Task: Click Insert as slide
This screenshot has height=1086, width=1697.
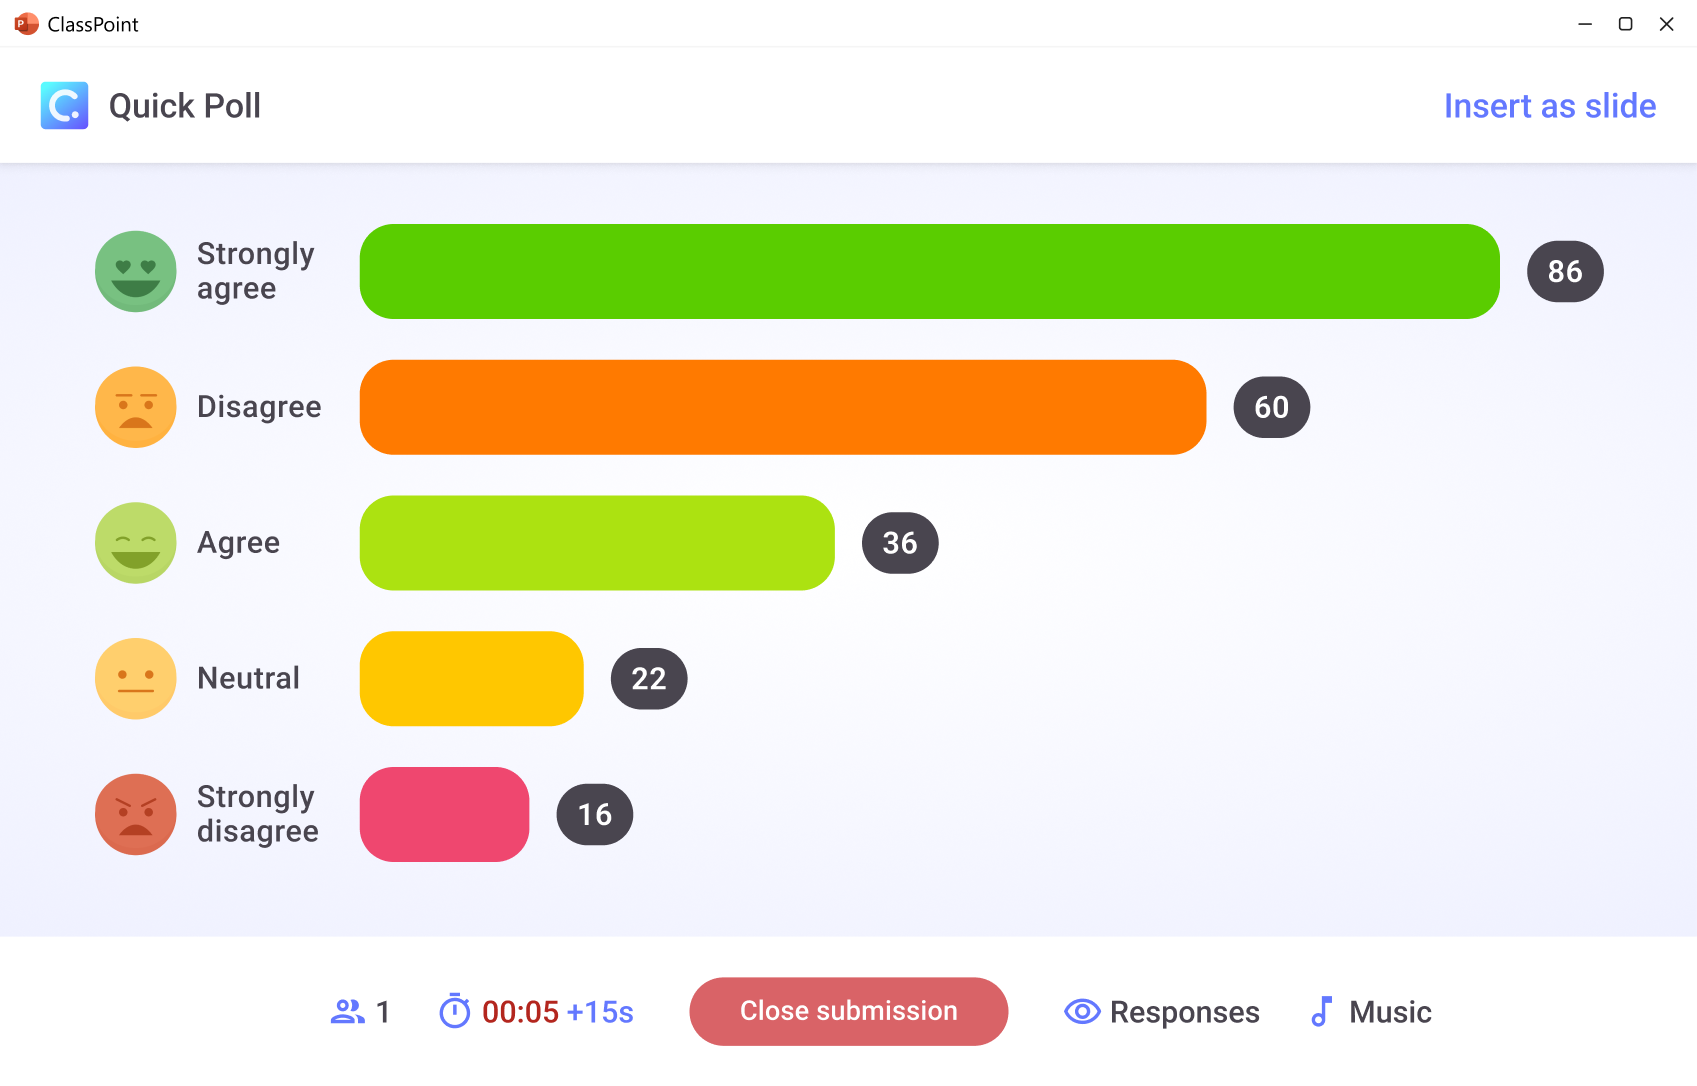Action: click(x=1549, y=105)
